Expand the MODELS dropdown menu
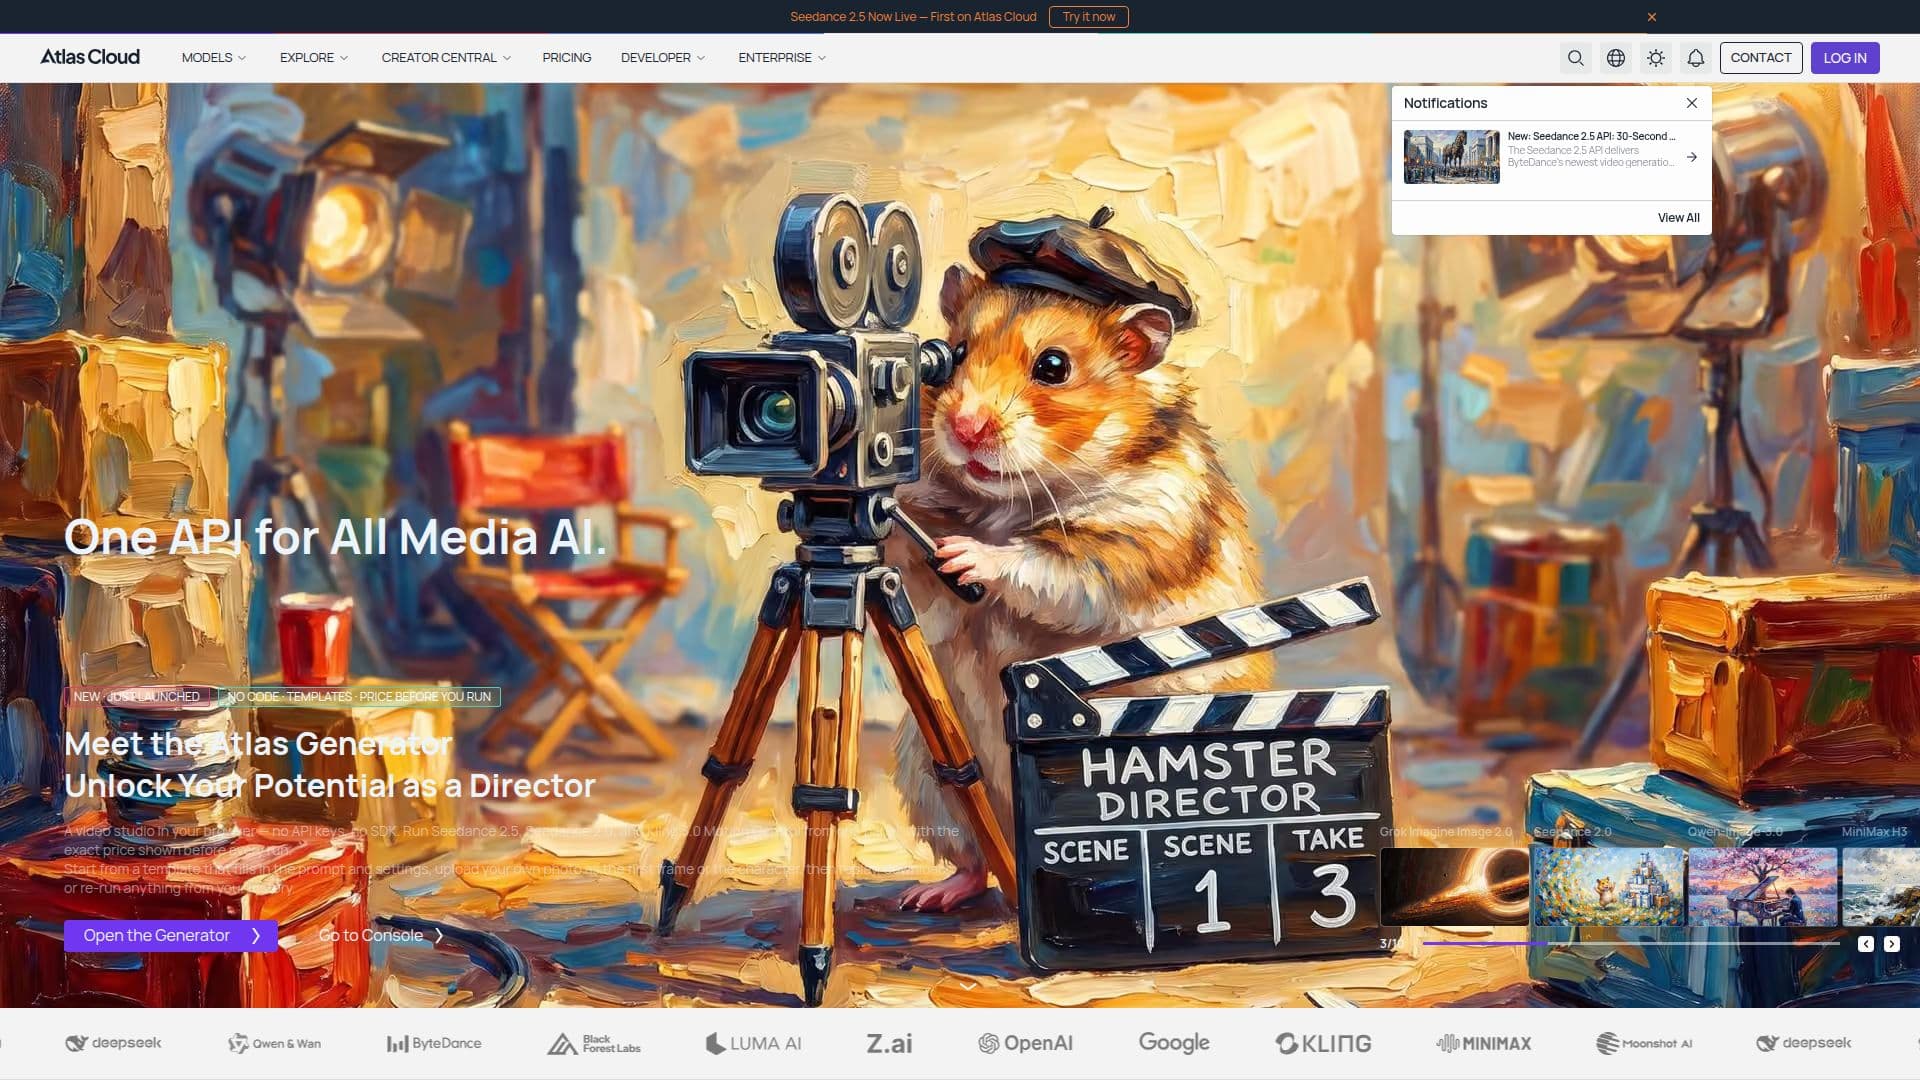1920x1080 pixels. (214, 58)
